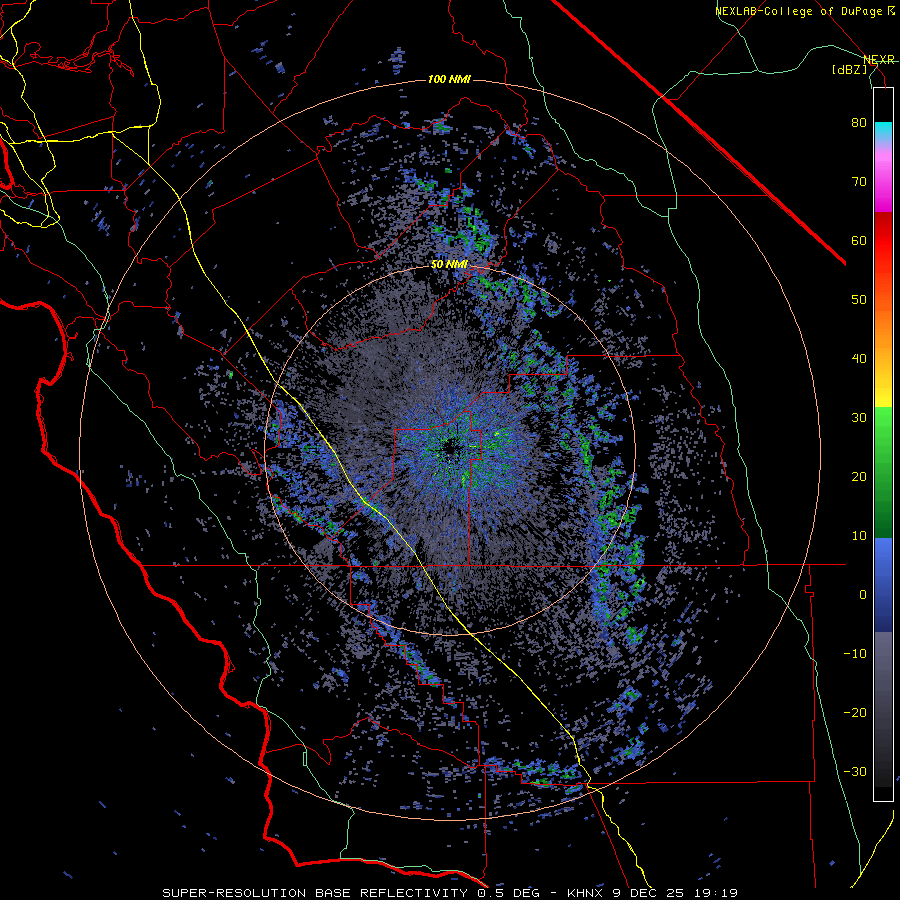Click the -10 value on the dBZ scale

pos(855,654)
